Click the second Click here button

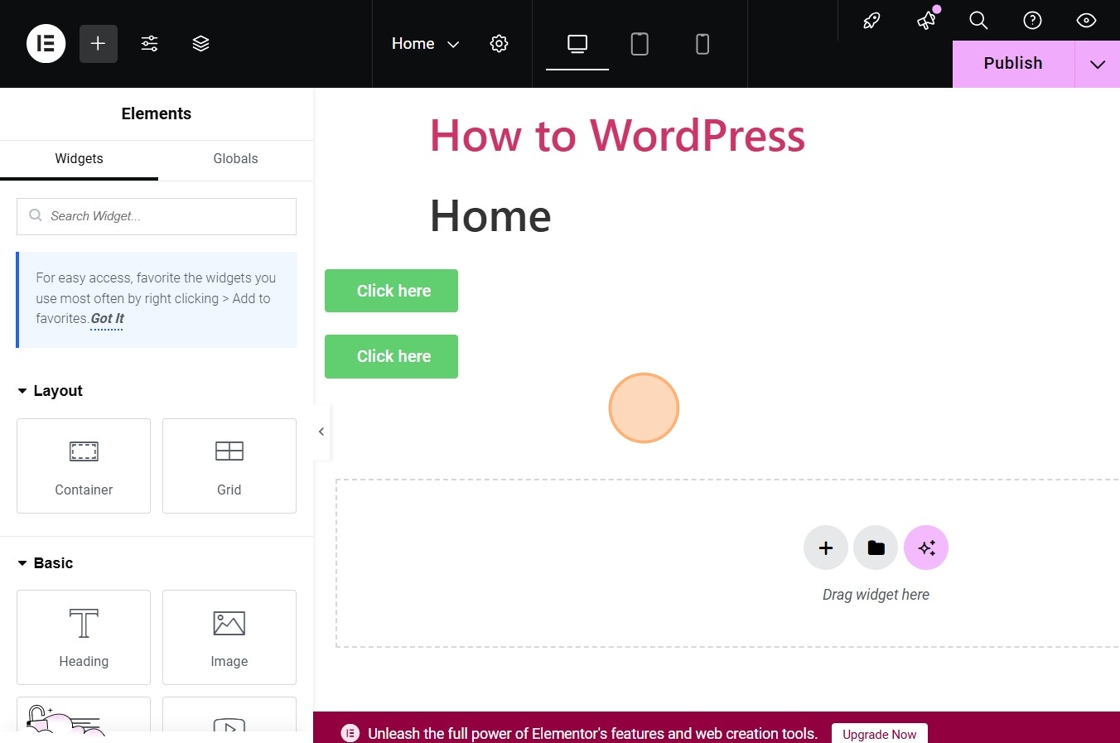click(391, 356)
